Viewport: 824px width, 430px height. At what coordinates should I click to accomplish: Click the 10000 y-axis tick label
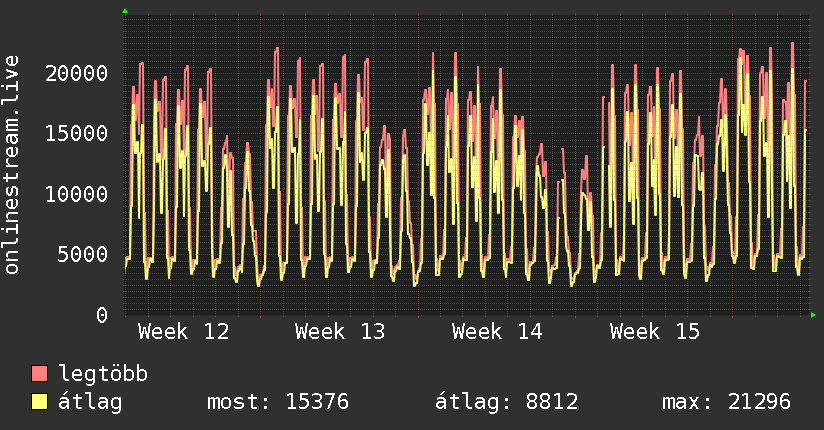tap(77, 194)
